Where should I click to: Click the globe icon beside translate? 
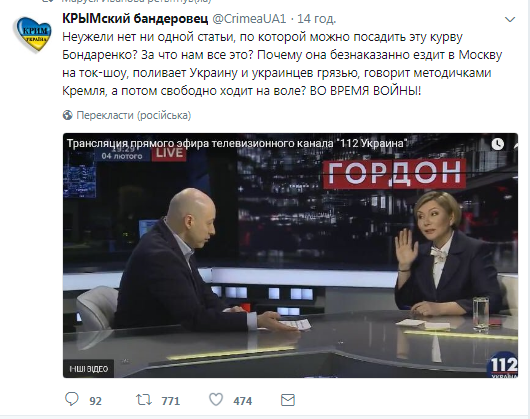pyautogui.click(x=68, y=115)
